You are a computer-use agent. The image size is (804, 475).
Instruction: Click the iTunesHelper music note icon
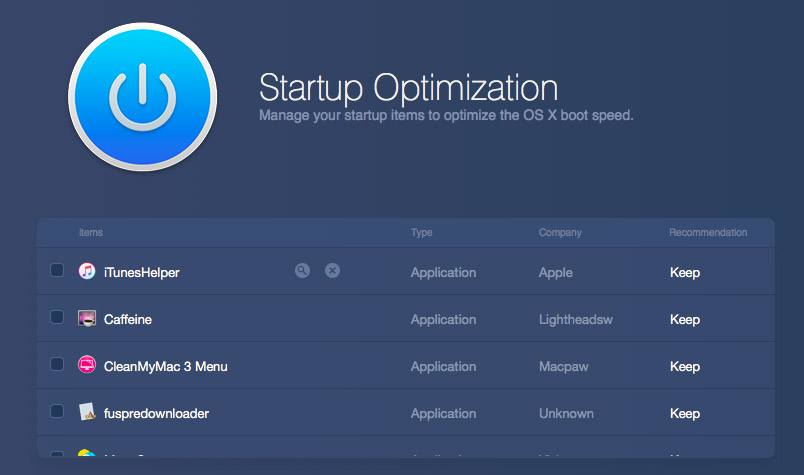tap(87, 271)
